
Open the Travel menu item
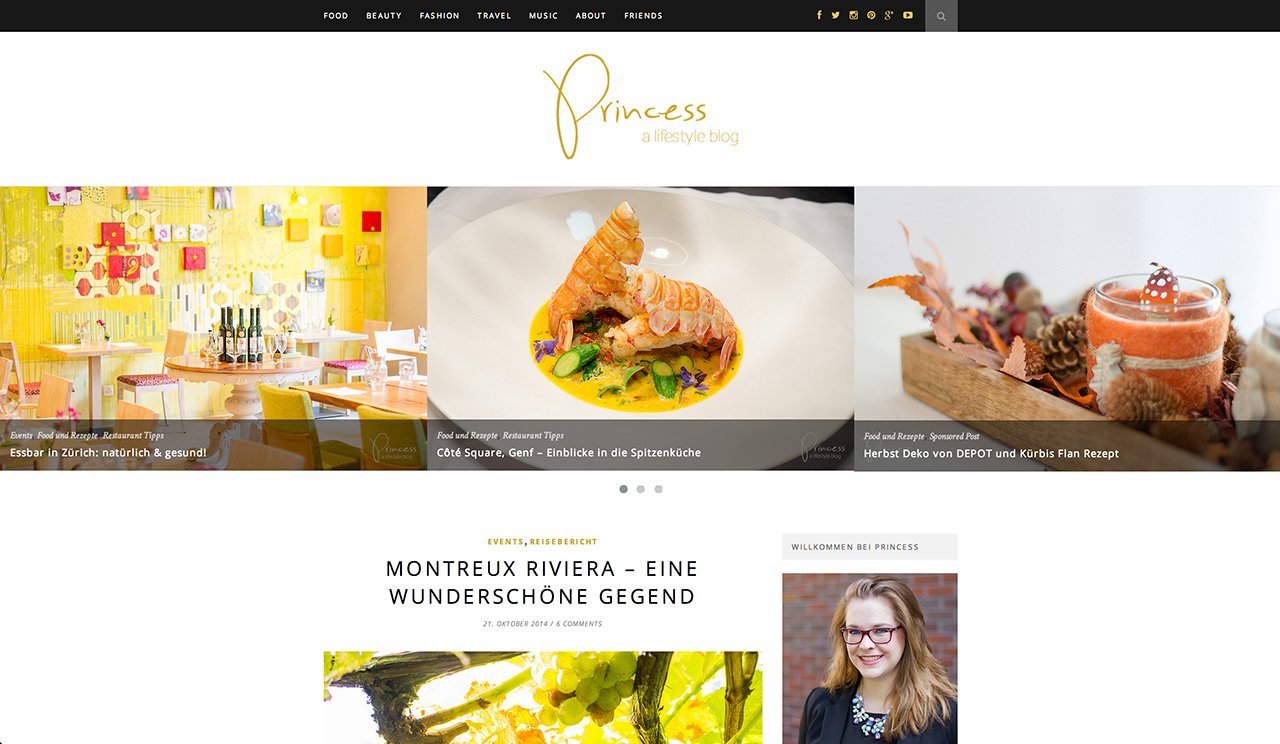point(494,16)
